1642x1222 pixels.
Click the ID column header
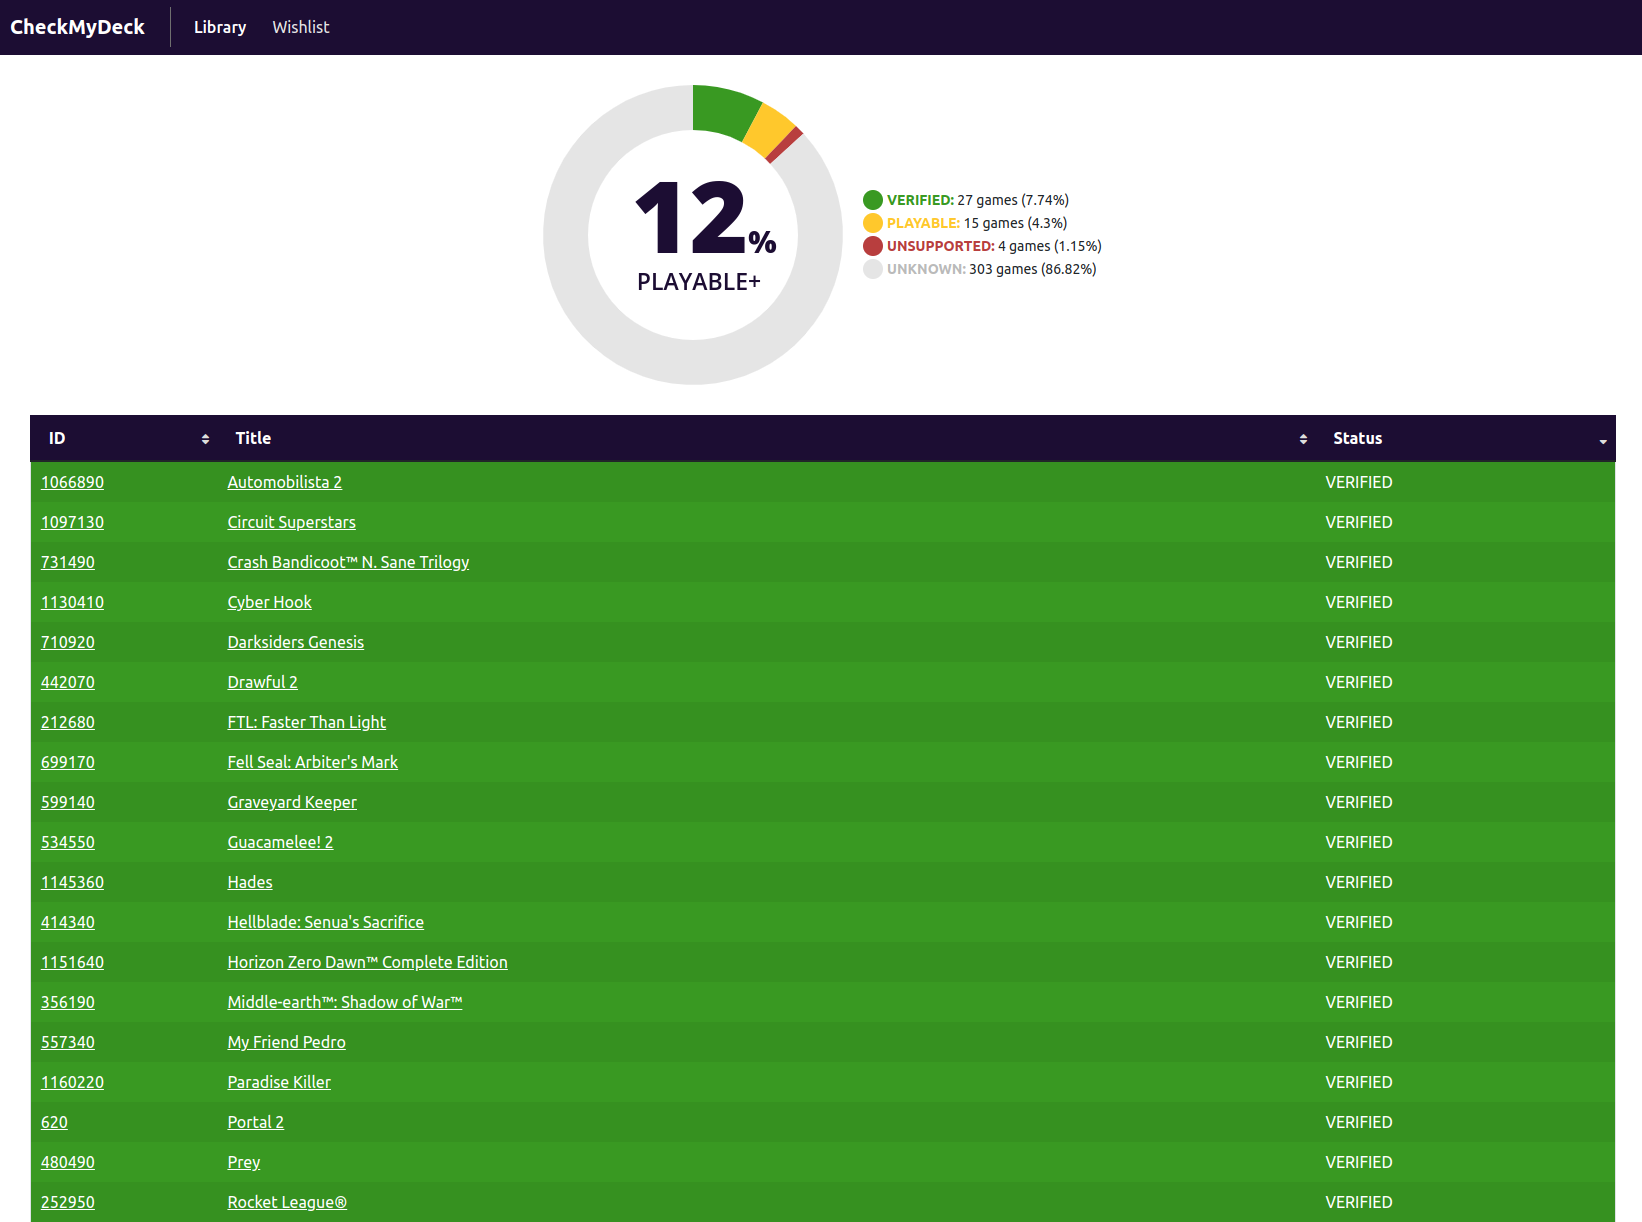(x=124, y=438)
